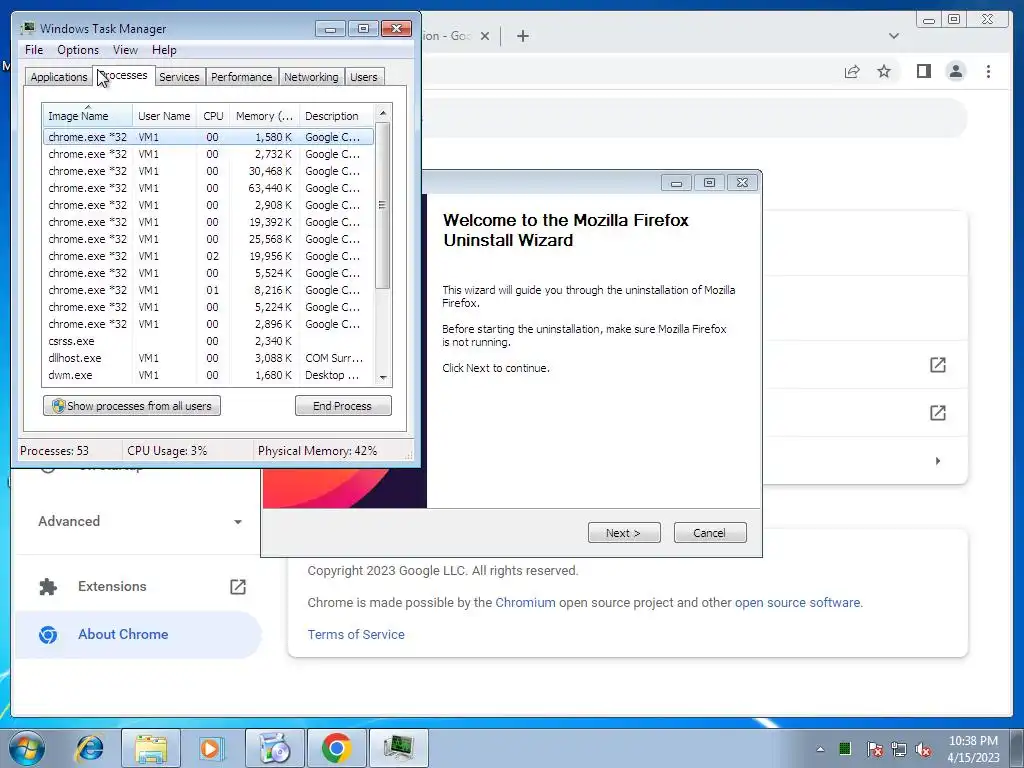Open the Task Manager File menu
The width and height of the screenshot is (1024, 768).
[34, 50]
